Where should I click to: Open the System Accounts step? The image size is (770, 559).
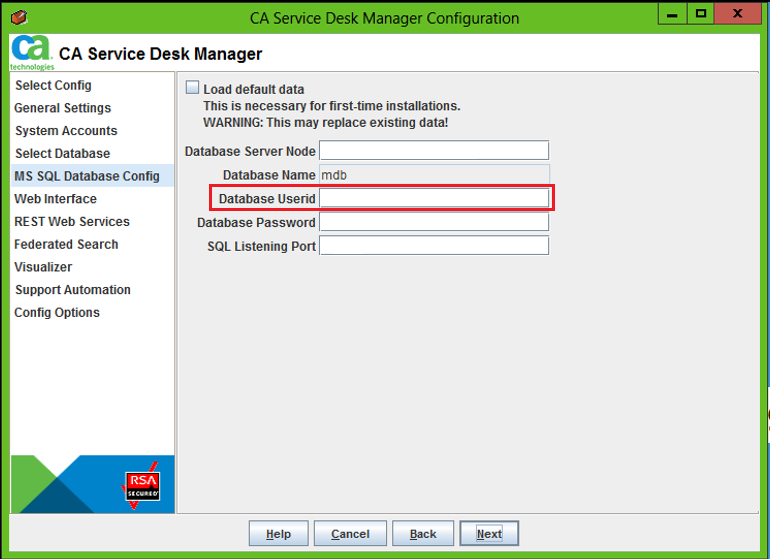[x=66, y=131]
